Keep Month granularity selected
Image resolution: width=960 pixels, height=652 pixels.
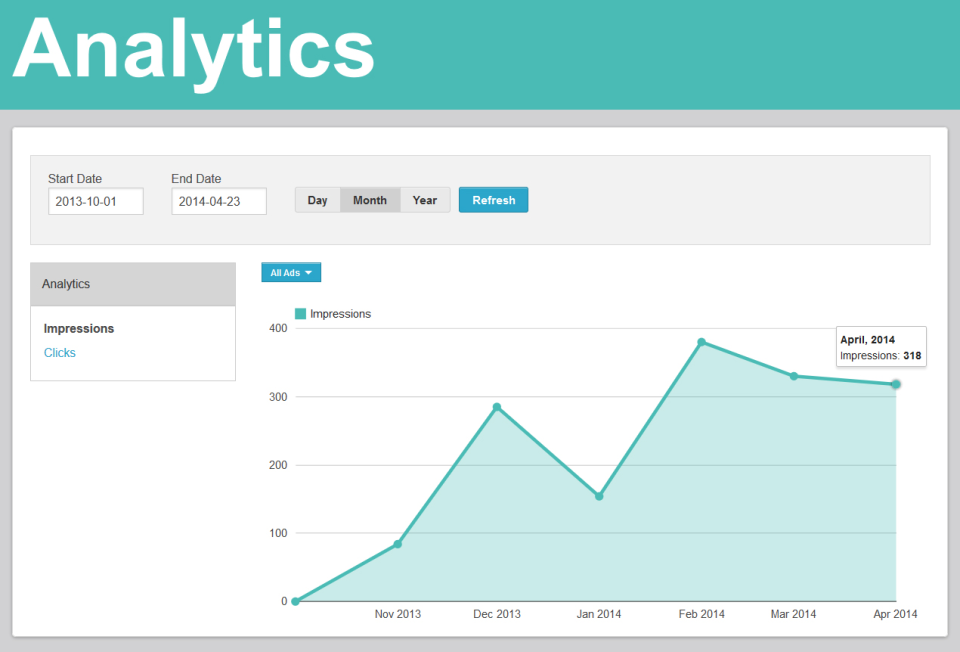(369, 199)
